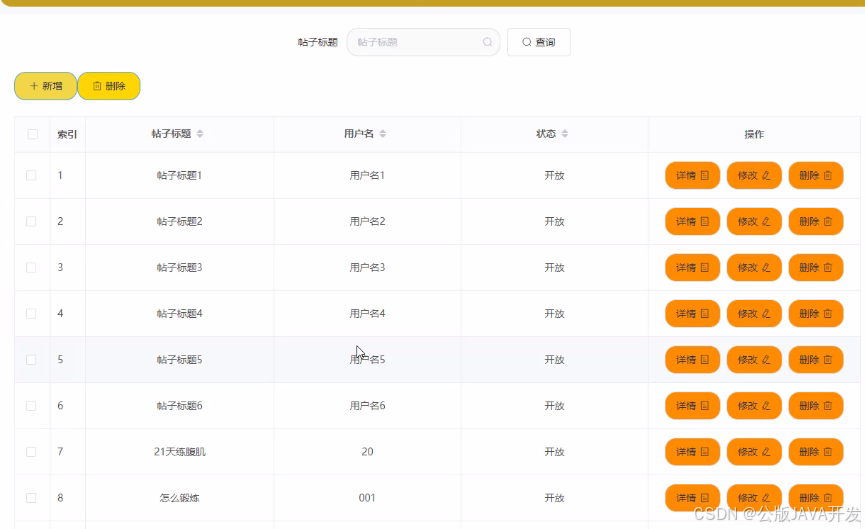Click 修改 for 21天练腹肌 post
The height and width of the screenshot is (529, 865).
point(754,452)
